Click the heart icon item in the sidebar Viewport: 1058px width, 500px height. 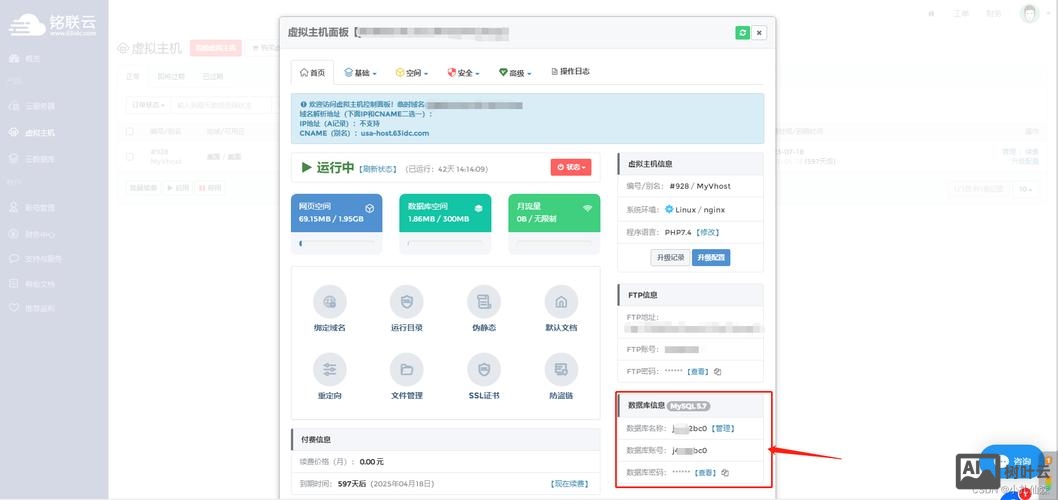pos(31,308)
